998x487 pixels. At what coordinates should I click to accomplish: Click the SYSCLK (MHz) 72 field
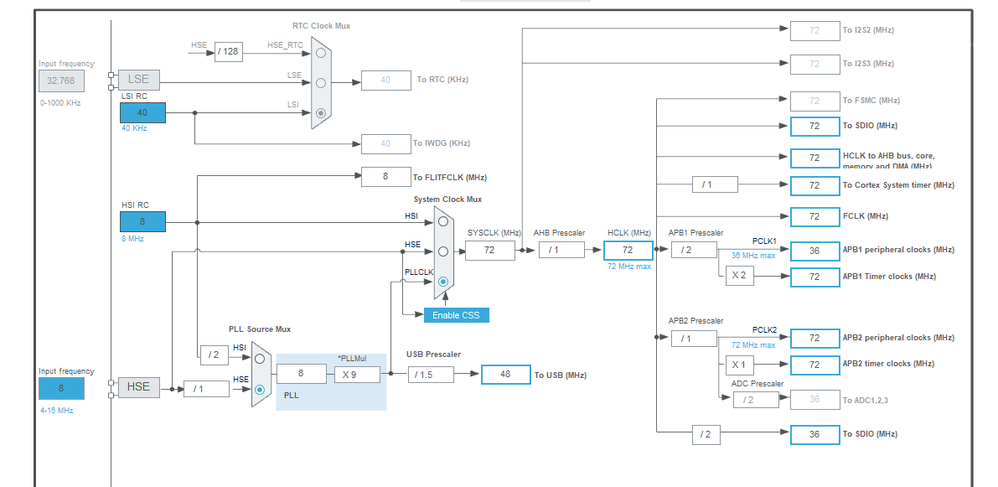coord(490,250)
